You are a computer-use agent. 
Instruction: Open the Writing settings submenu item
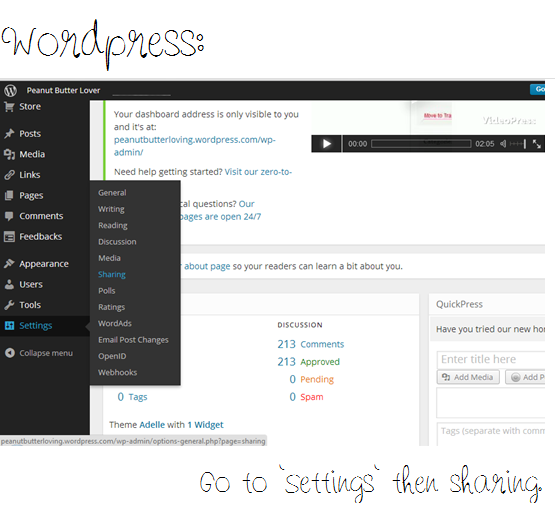(111, 209)
